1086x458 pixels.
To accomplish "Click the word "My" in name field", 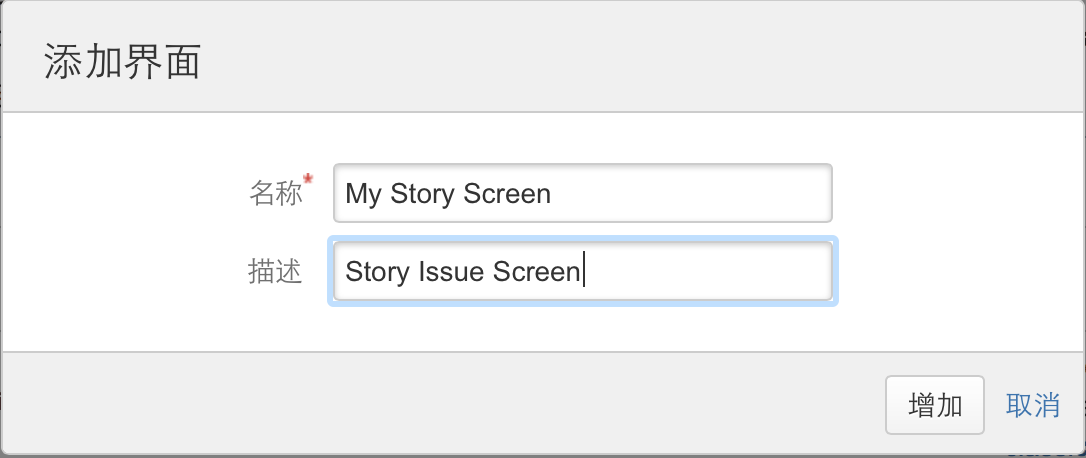I will point(363,193).
